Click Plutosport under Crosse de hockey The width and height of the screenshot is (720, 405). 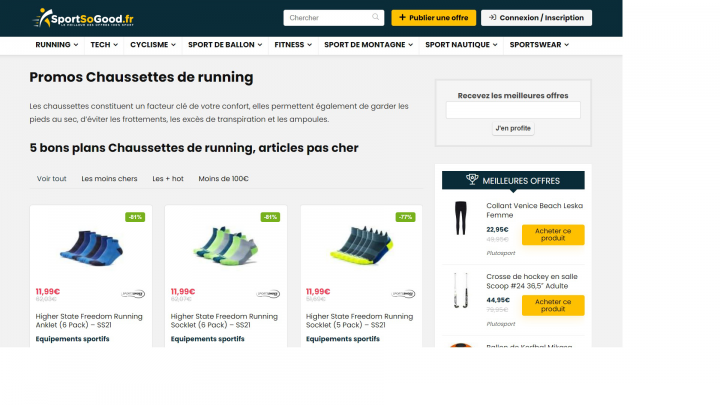pos(501,324)
